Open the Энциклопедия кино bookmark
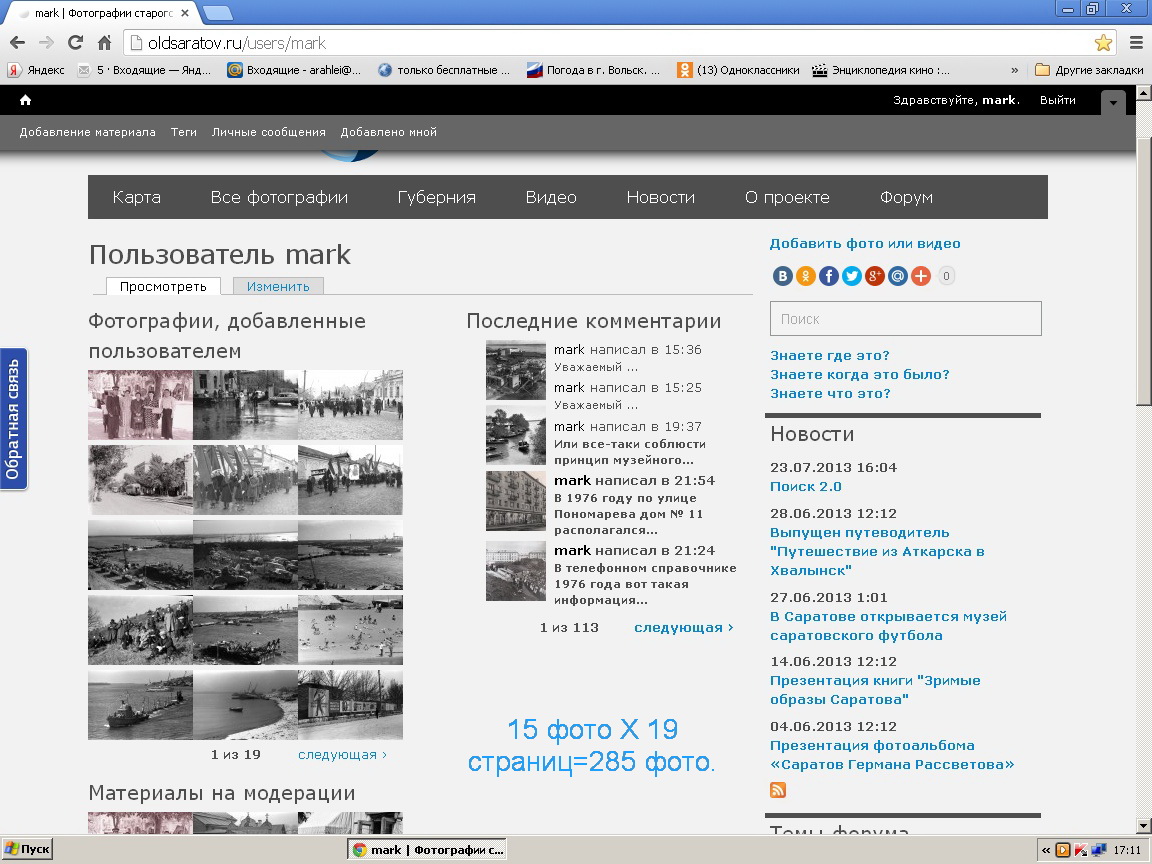This screenshot has height=864, width=1152. click(881, 70)
